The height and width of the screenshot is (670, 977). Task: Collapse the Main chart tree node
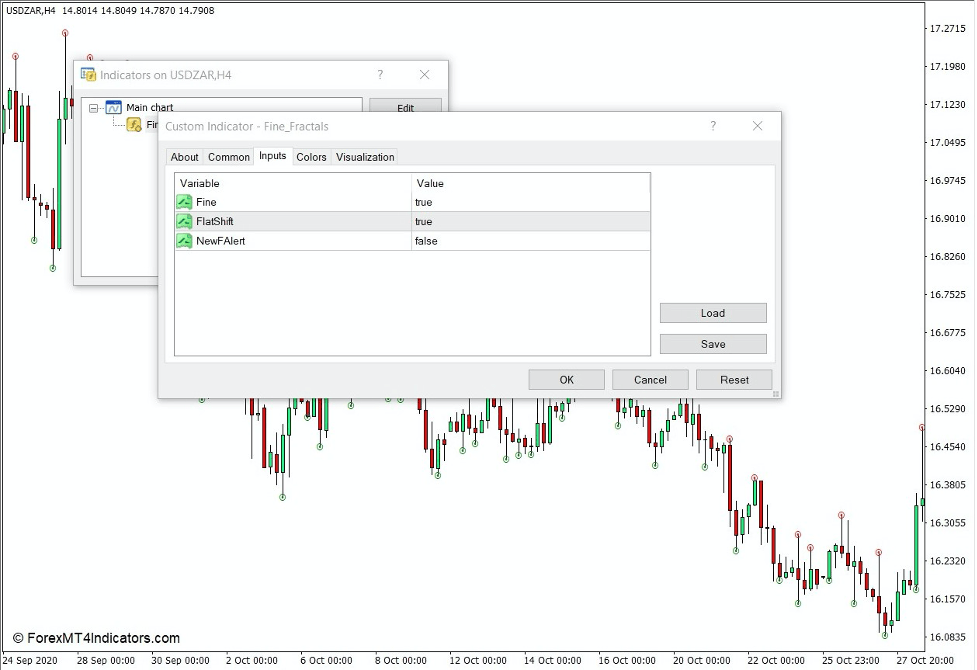point(93,106)
